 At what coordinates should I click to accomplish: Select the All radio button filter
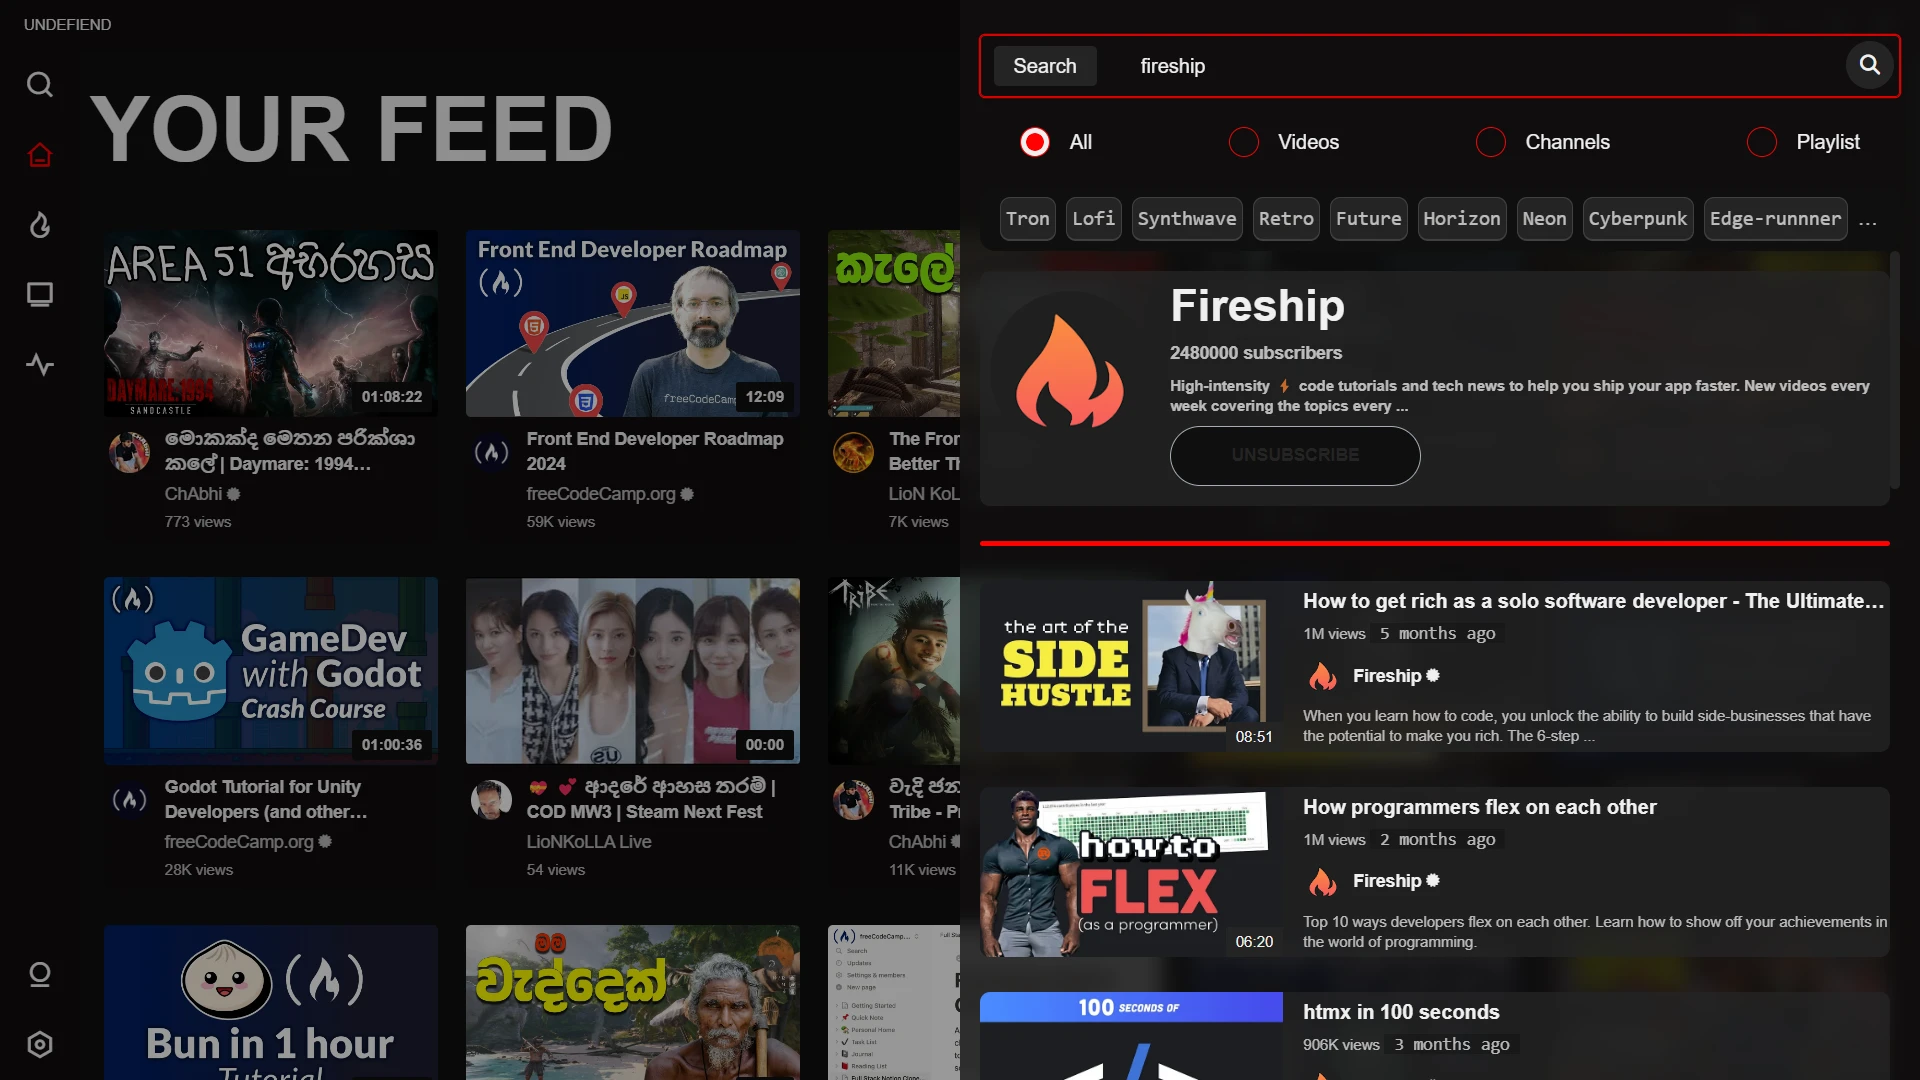(x=1033, y=142)
